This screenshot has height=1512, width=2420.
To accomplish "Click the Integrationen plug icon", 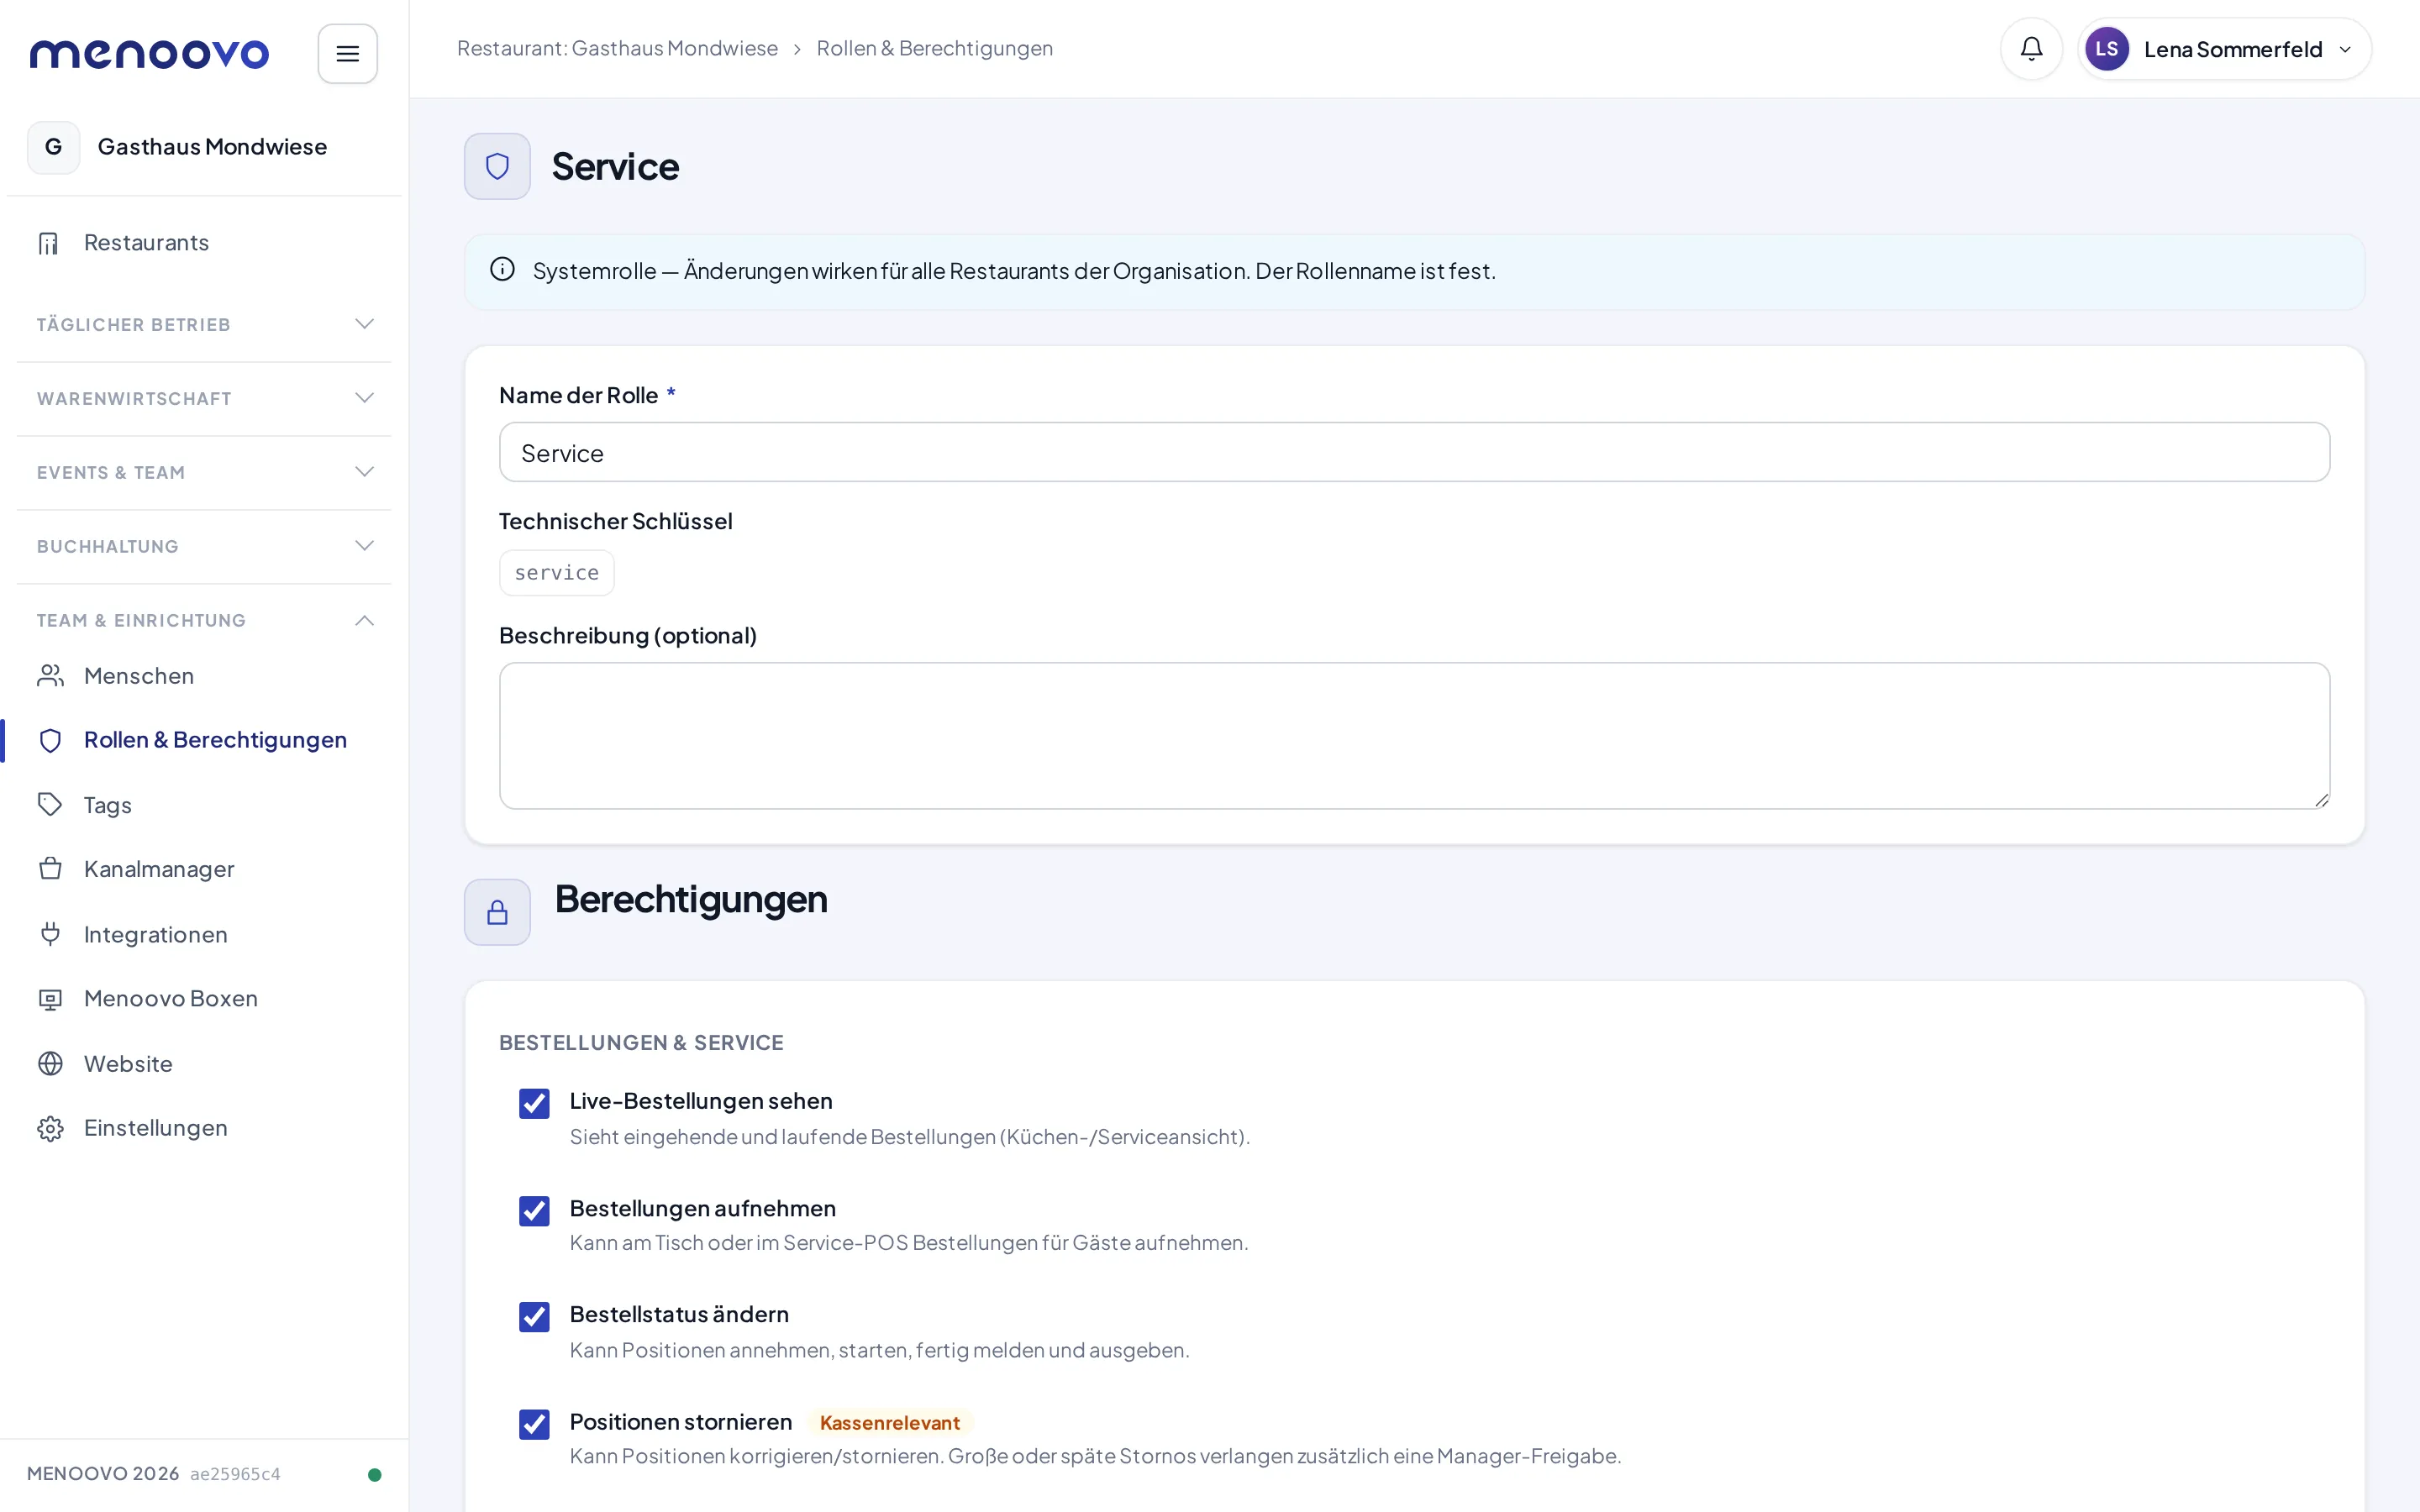I will point(50,934).
